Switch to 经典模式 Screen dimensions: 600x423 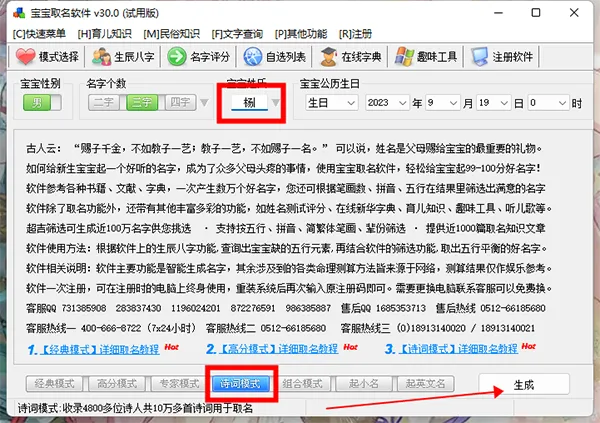pos(54,384)
